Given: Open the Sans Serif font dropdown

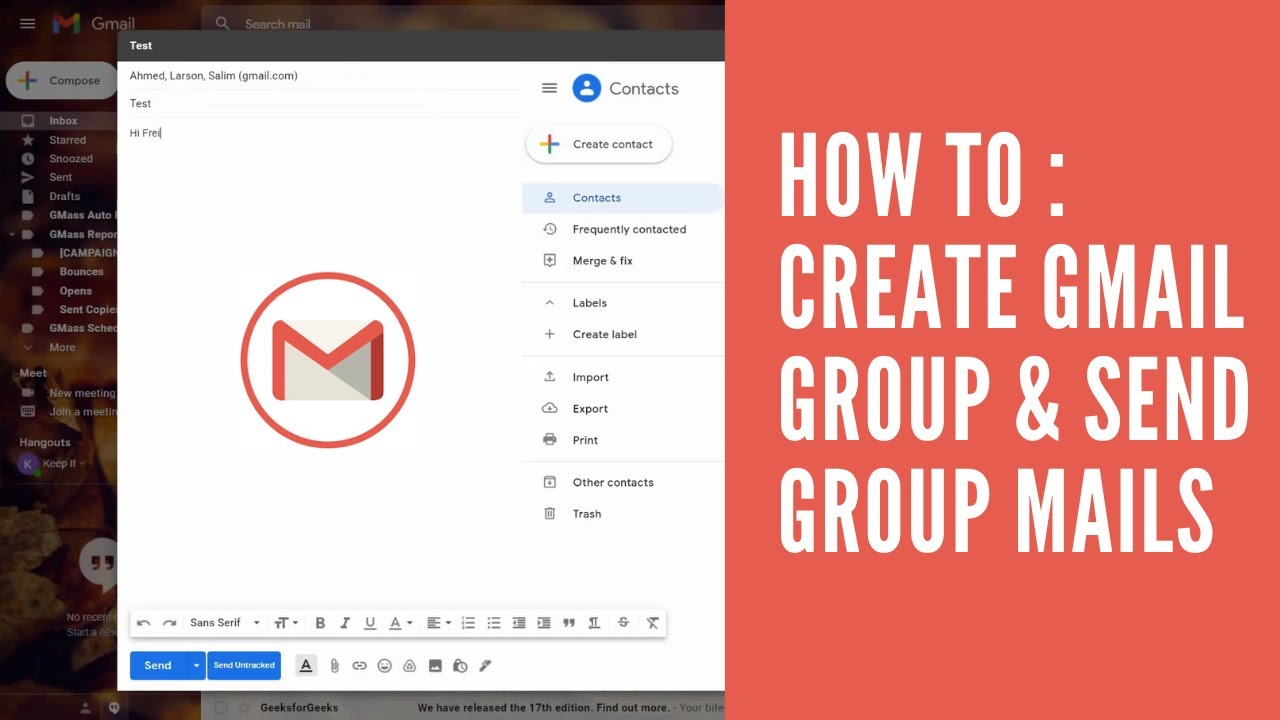Looking at the screenshot, I should pos(225,623).
